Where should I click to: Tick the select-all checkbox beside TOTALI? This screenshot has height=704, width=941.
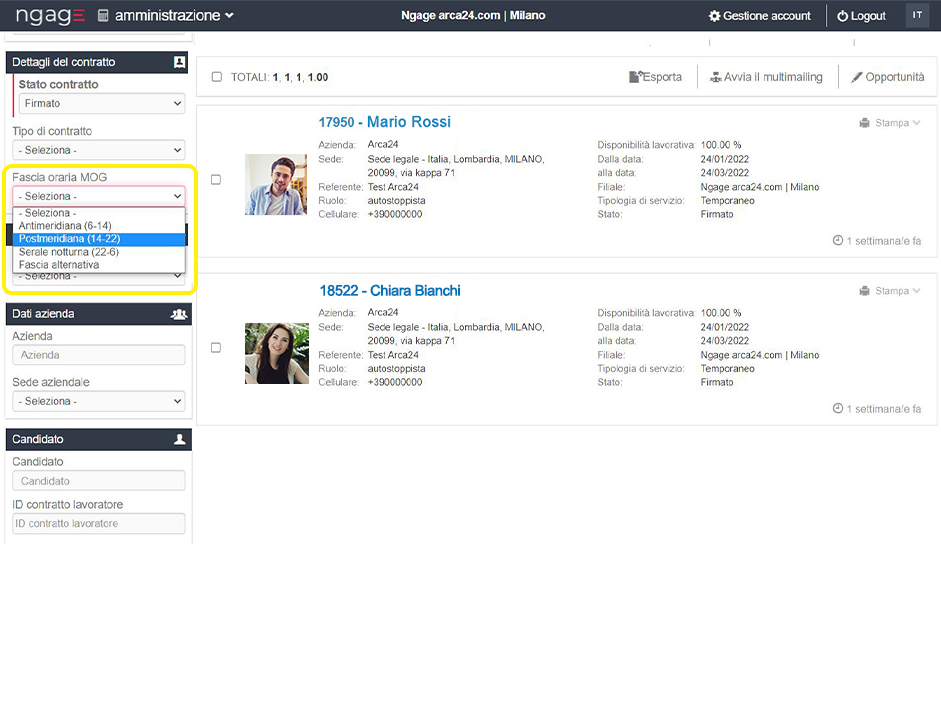[217, 77]
